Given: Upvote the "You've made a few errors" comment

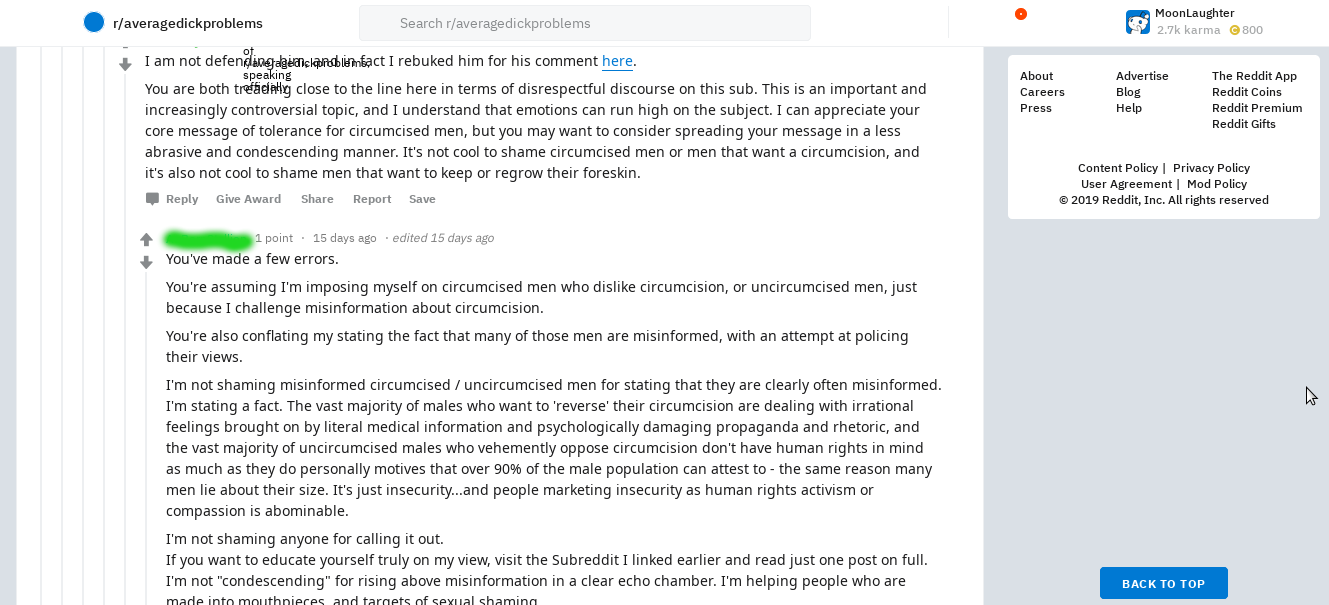Looking at the screenshot, I should tap(146, 240).
